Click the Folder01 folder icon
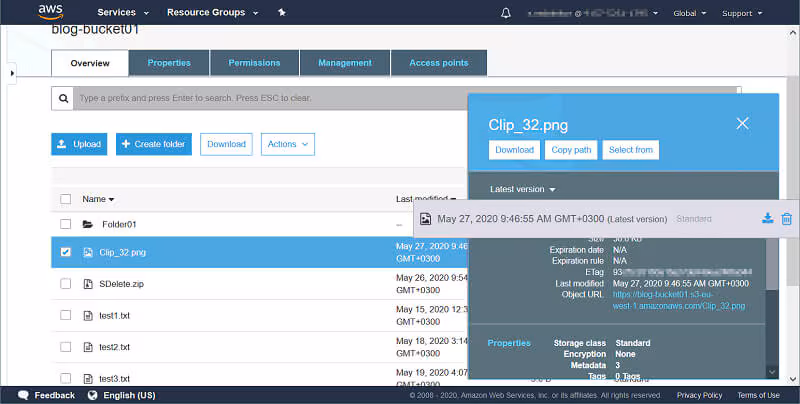Screen dimensions: 800x404 88,224
